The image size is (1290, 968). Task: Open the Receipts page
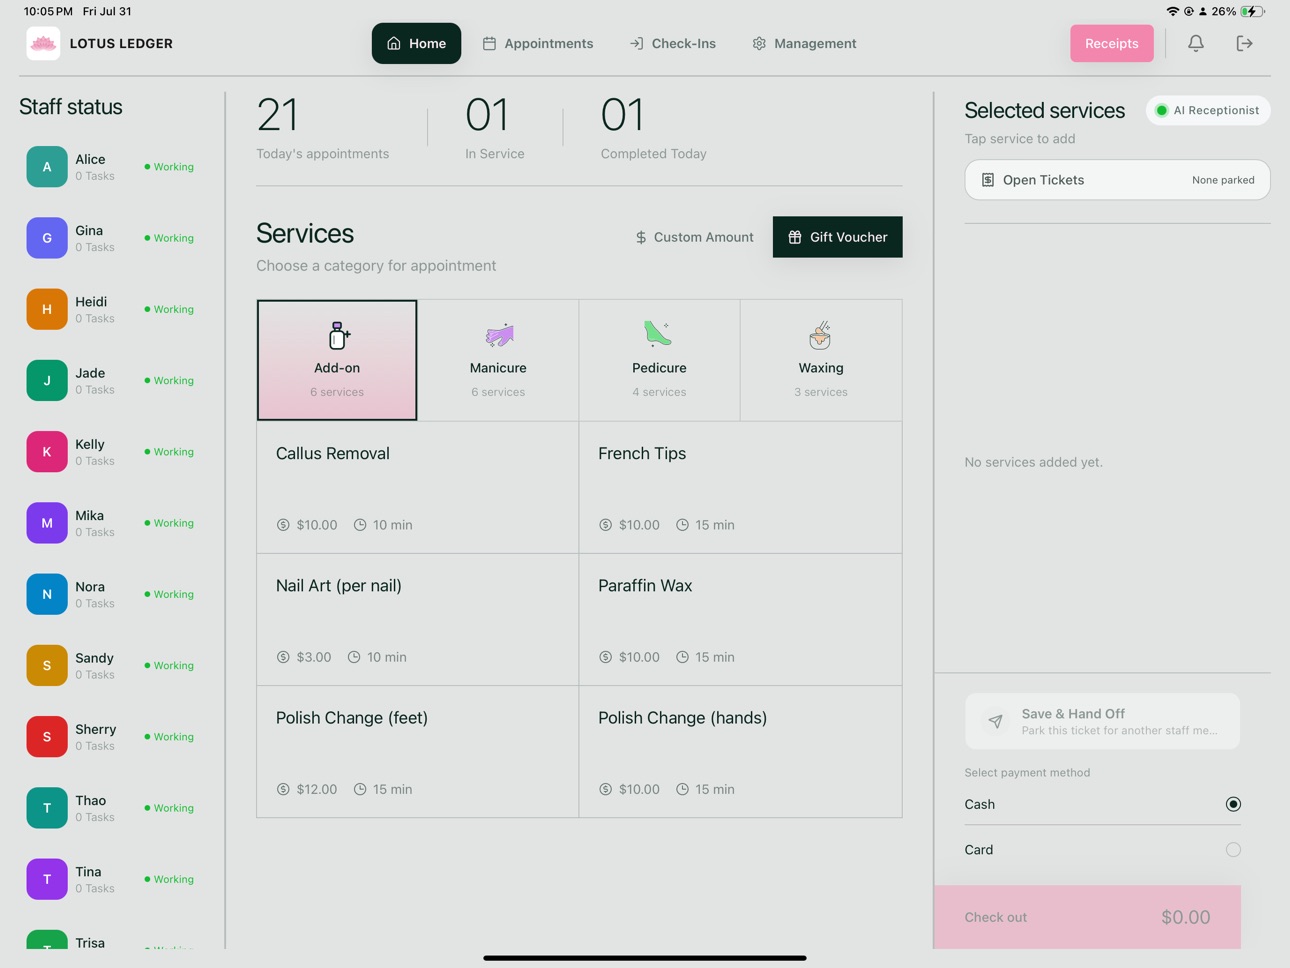[x=1111, y=43]
